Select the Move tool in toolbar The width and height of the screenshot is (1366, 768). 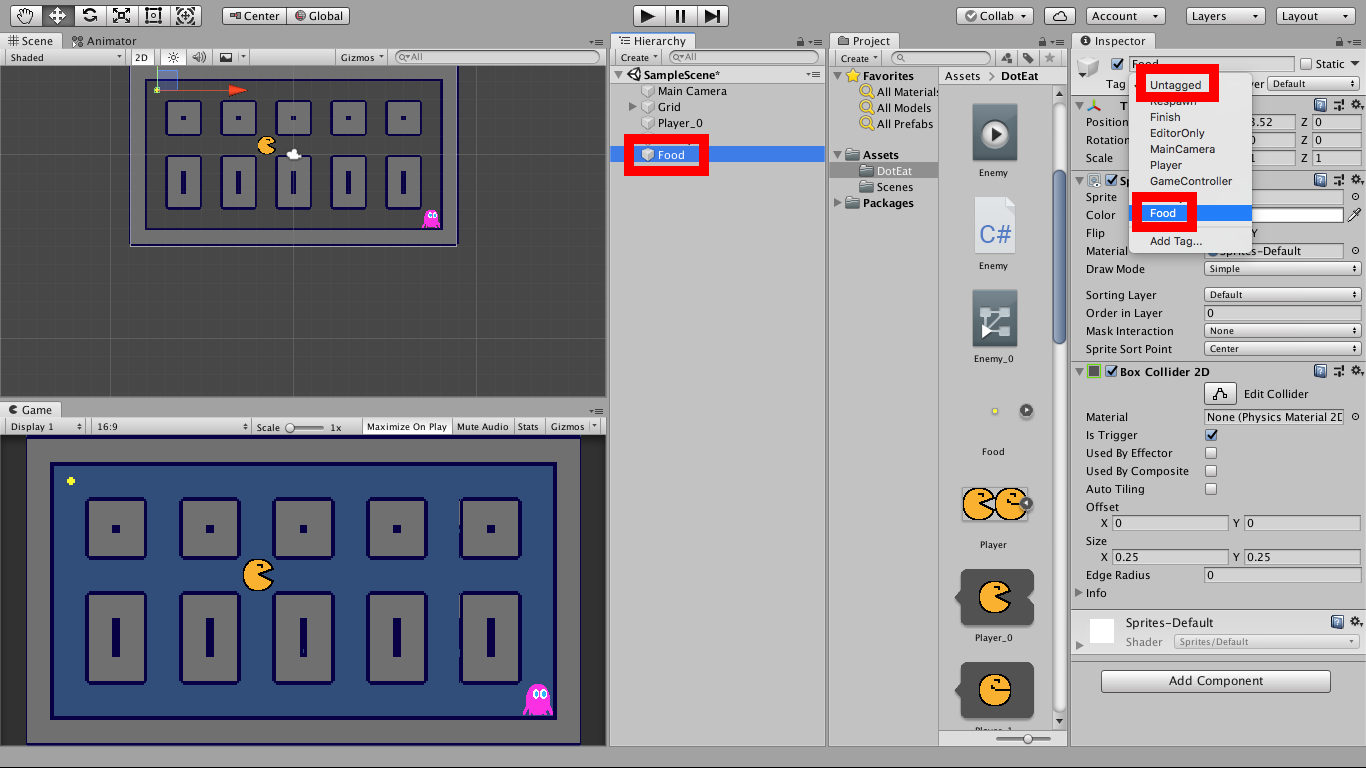57,16
